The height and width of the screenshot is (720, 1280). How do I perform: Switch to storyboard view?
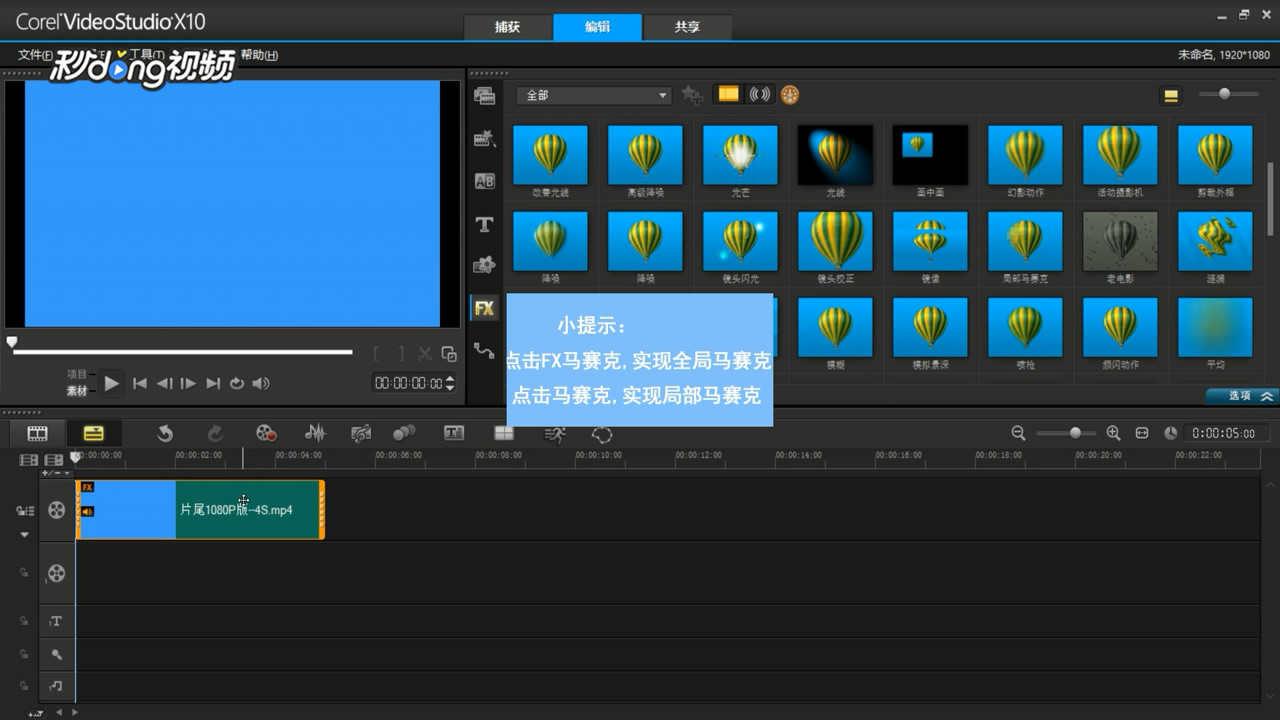pyautogui.click(x=37, y=433)
